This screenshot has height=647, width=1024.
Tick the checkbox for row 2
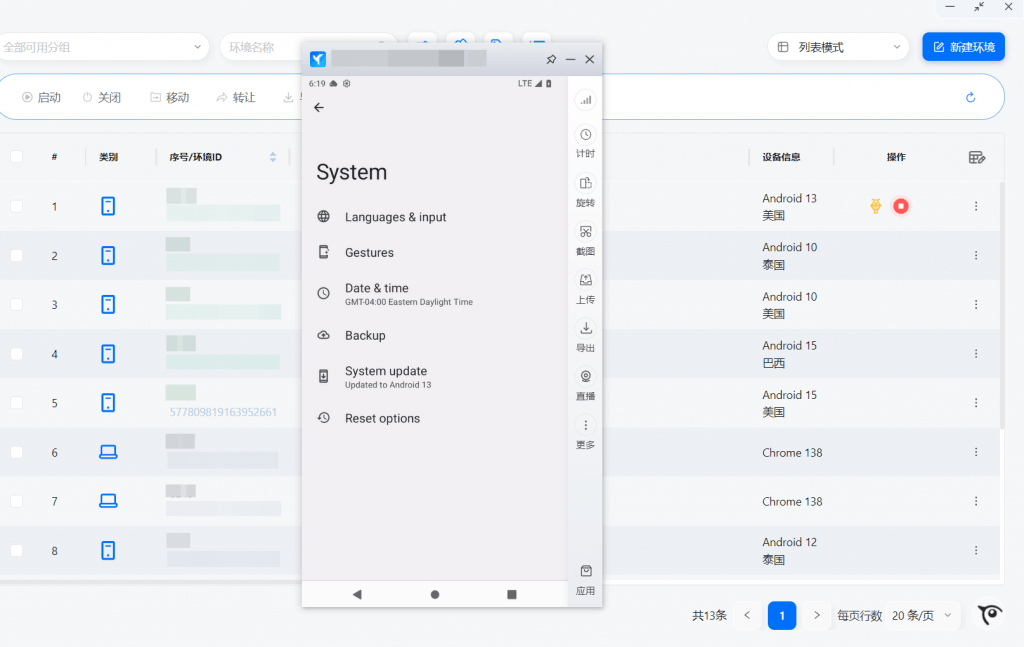pos(16,256)
